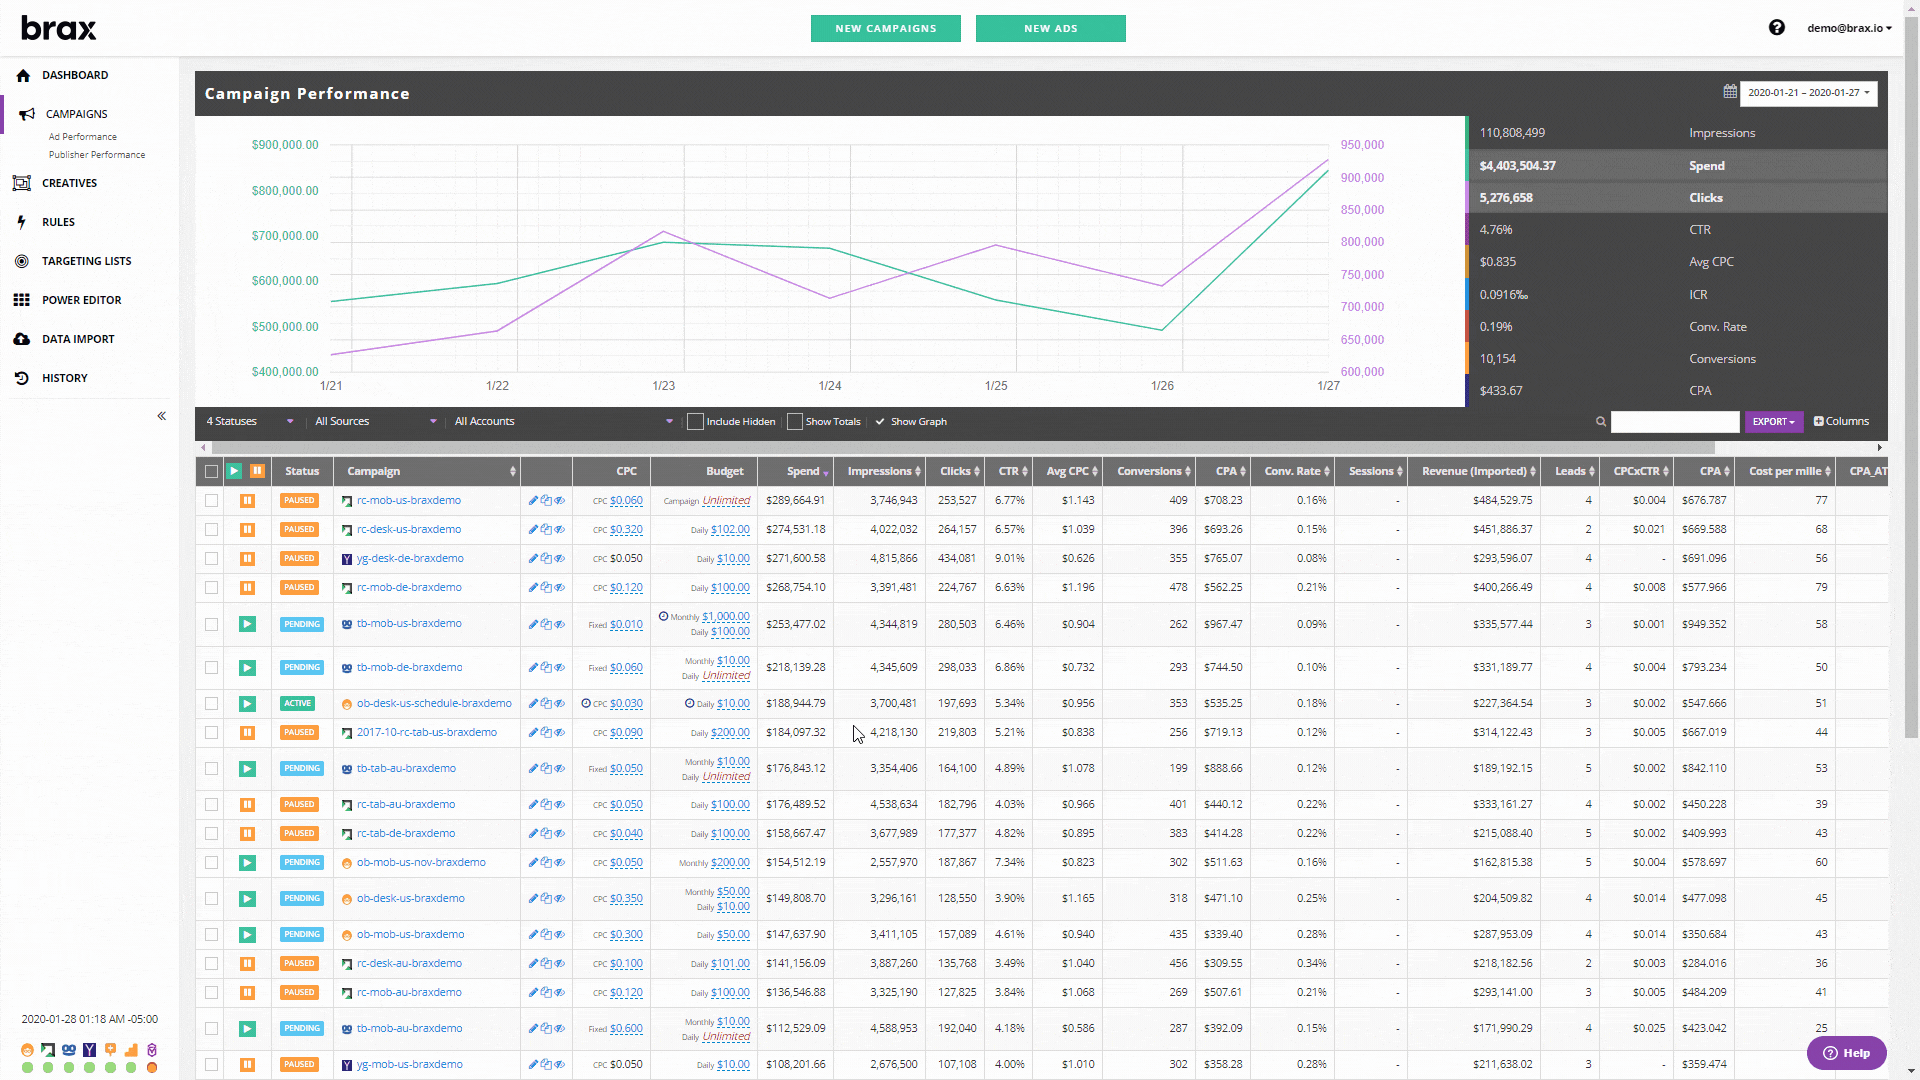Click the calendar icon beside date range
The height and width of the screenshot is (1080, 1920).
pos(1729,92)
